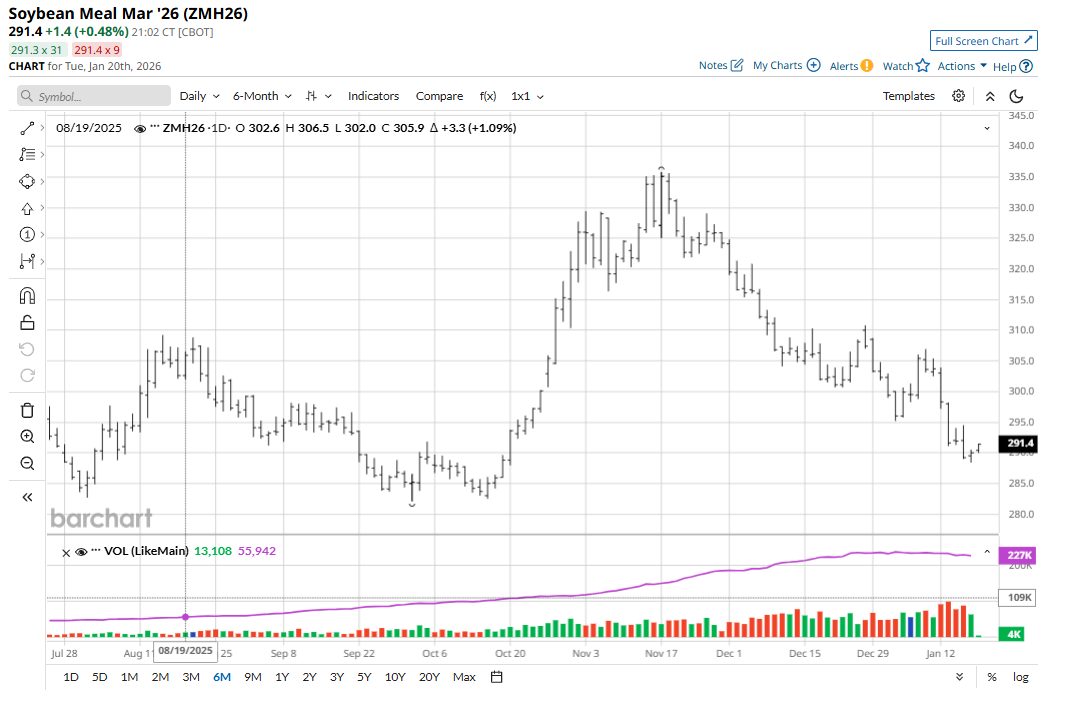Select the 3M time range

(x=191, y=678)
